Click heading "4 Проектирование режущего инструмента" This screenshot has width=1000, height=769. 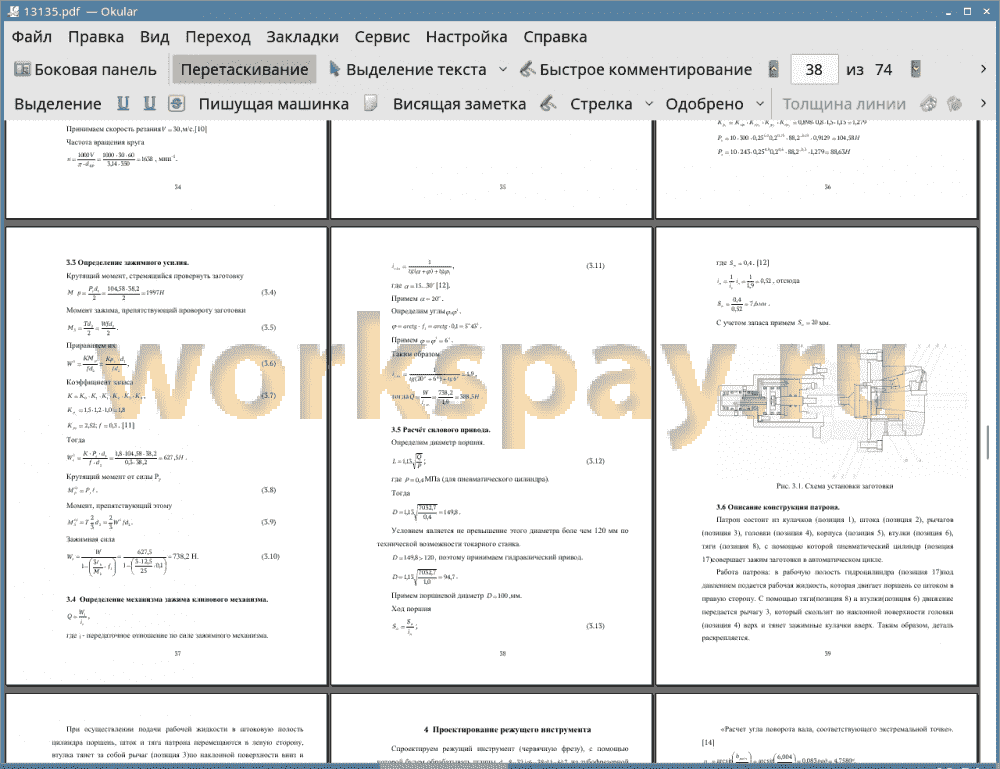point(507,729)
